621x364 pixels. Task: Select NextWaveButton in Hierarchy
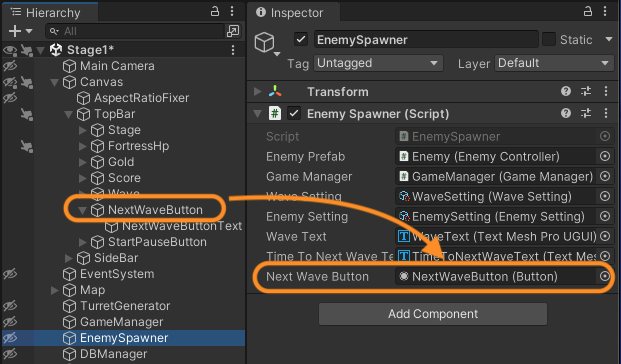tap(155, 210)
